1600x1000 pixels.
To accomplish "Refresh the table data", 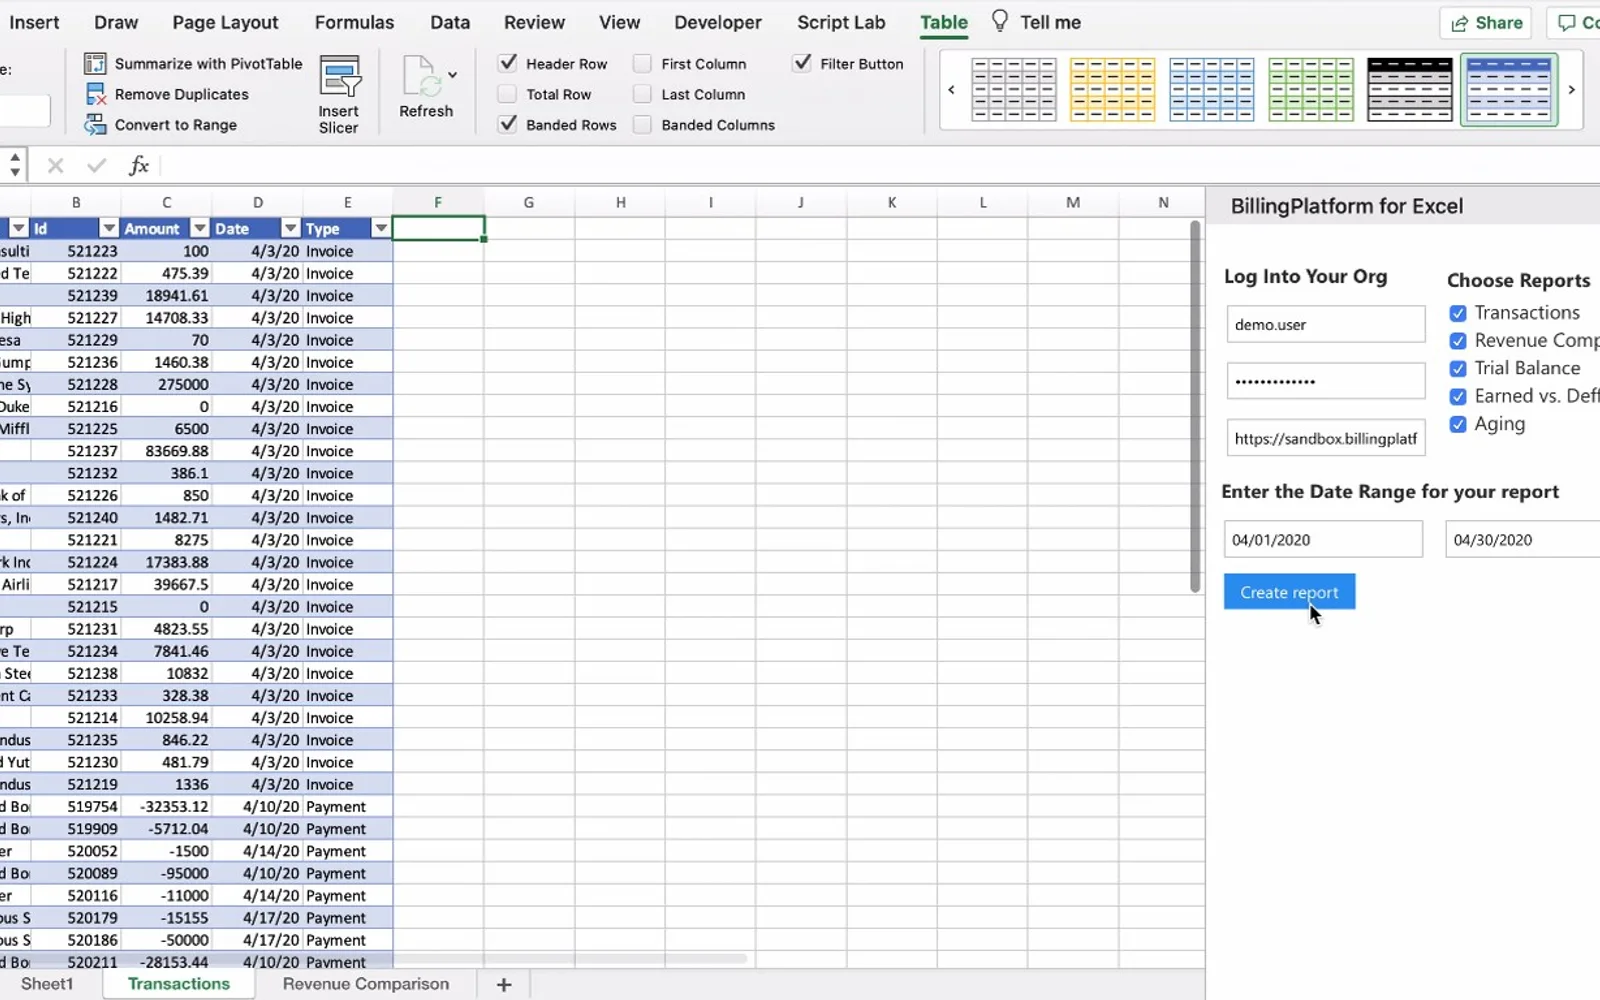I will [x=426, y=87].
